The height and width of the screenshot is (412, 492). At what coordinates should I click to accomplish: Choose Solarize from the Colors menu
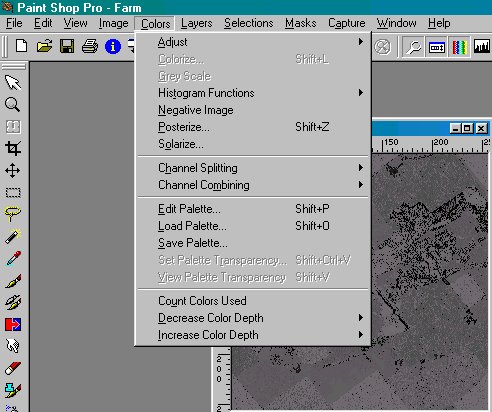[x=253, y=144]
